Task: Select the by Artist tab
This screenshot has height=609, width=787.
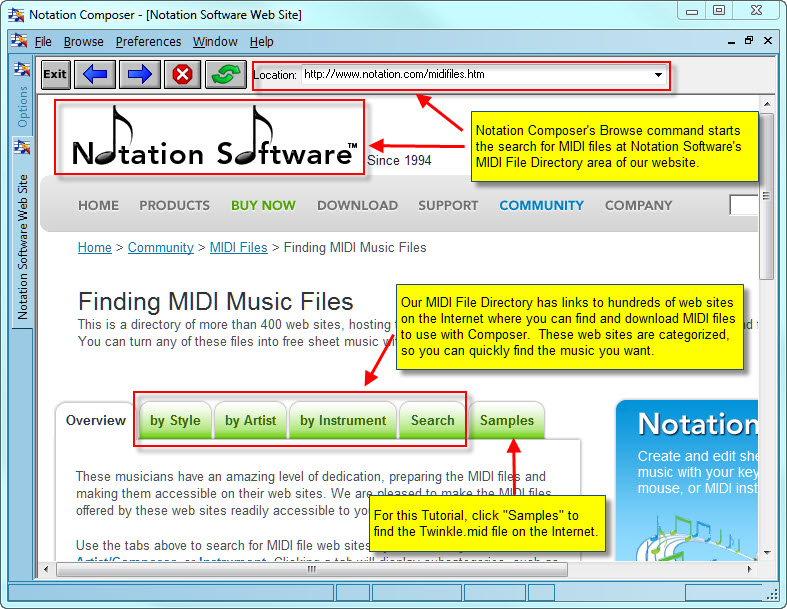Action: point(250,420)
